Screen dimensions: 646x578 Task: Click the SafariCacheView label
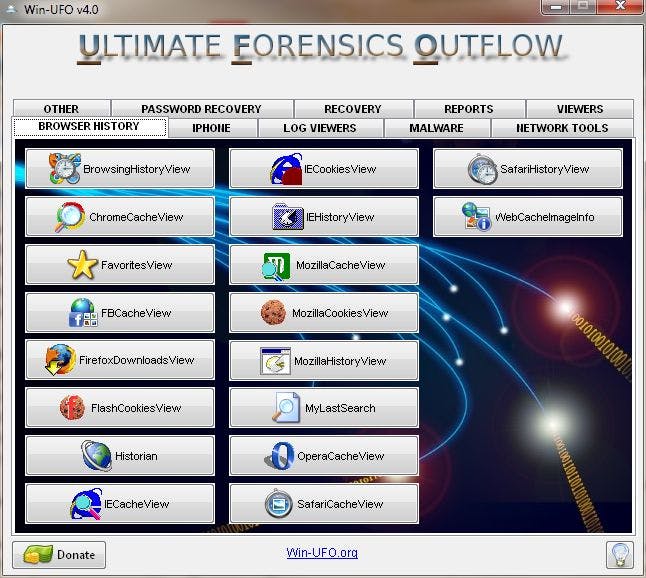point(340,504)
